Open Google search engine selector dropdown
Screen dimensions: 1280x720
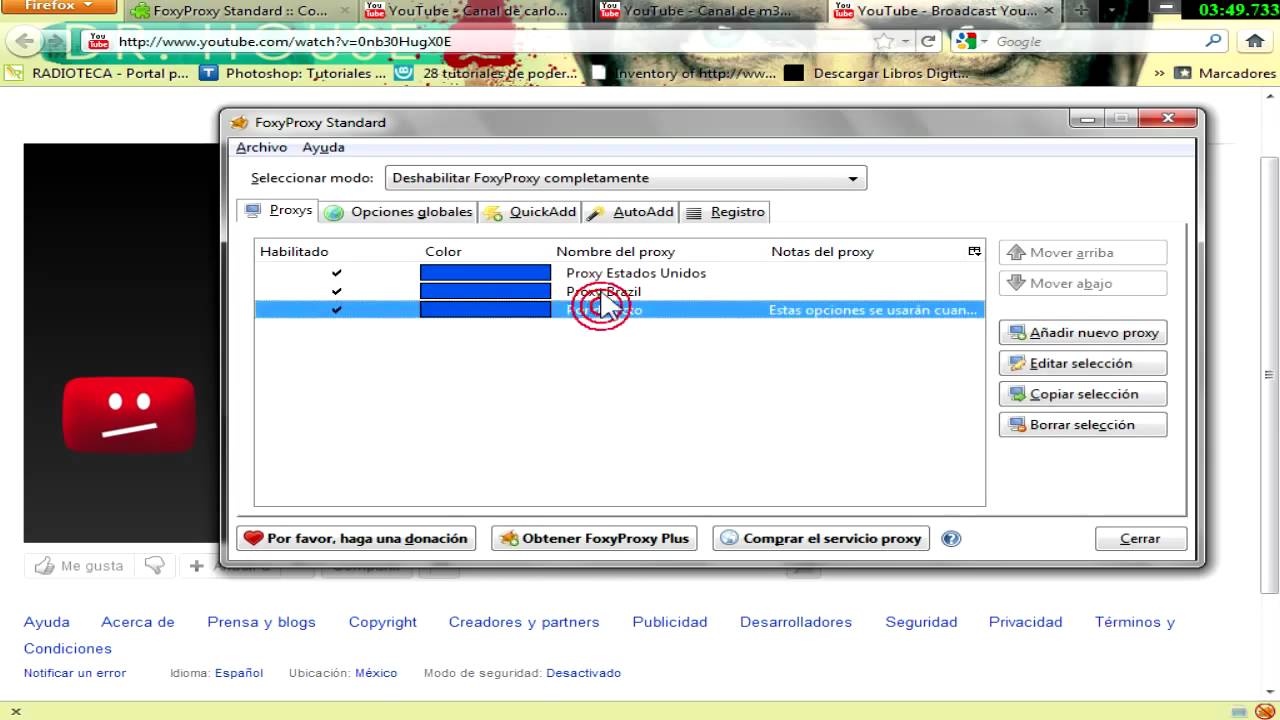pyautogui.click(x=971, y=41)
